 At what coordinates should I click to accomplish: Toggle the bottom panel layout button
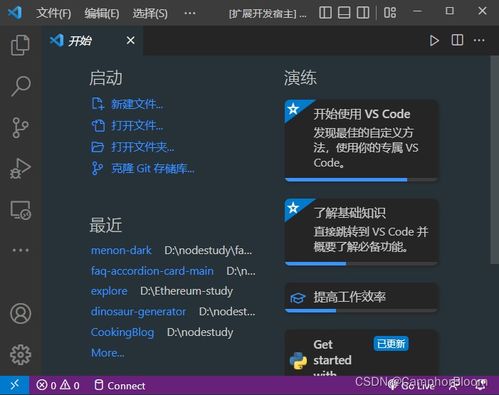[344, 13]
